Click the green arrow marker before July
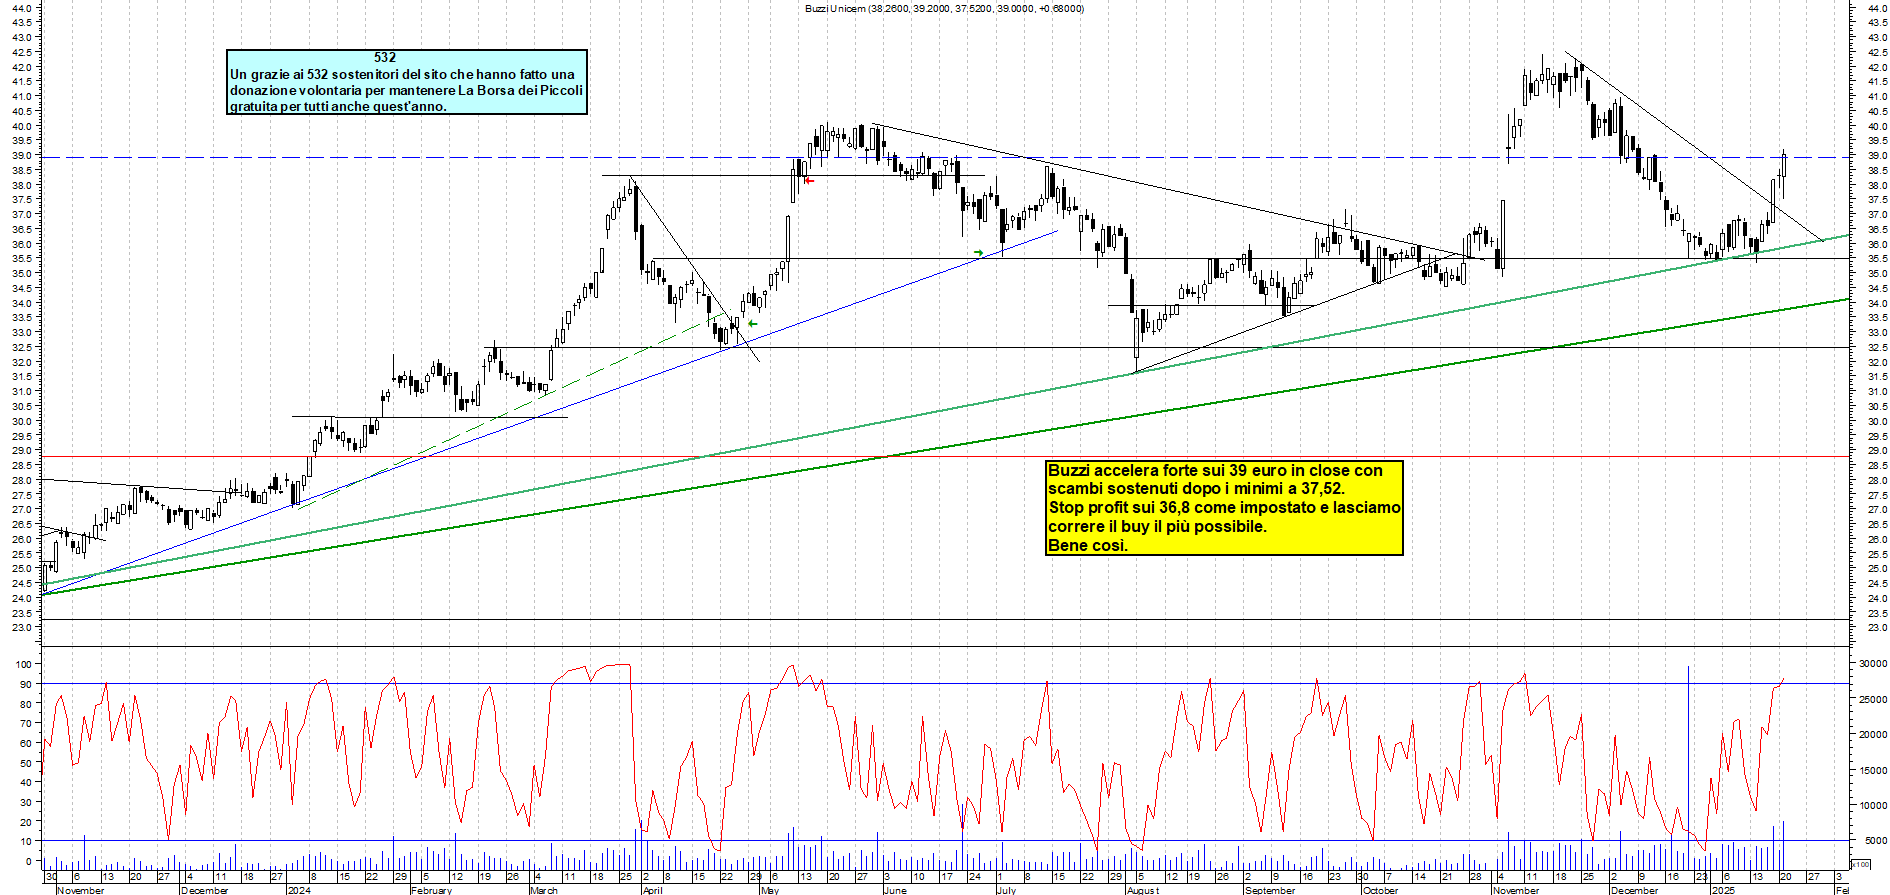 978,252
